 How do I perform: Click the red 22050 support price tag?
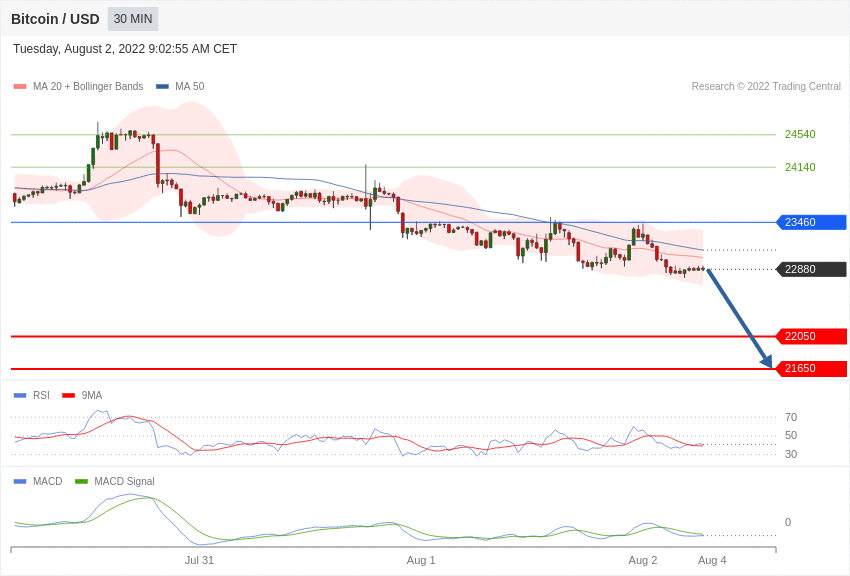tap(812, 336)
